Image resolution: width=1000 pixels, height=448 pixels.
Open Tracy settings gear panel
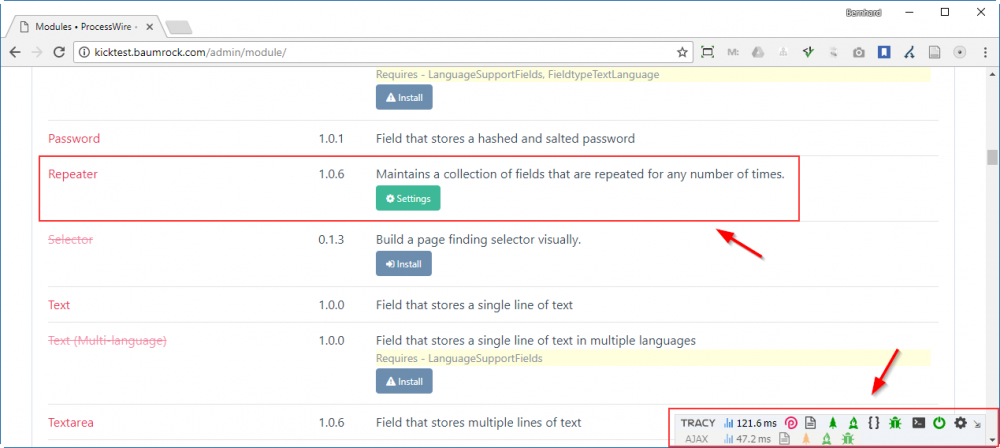[960, 422]
